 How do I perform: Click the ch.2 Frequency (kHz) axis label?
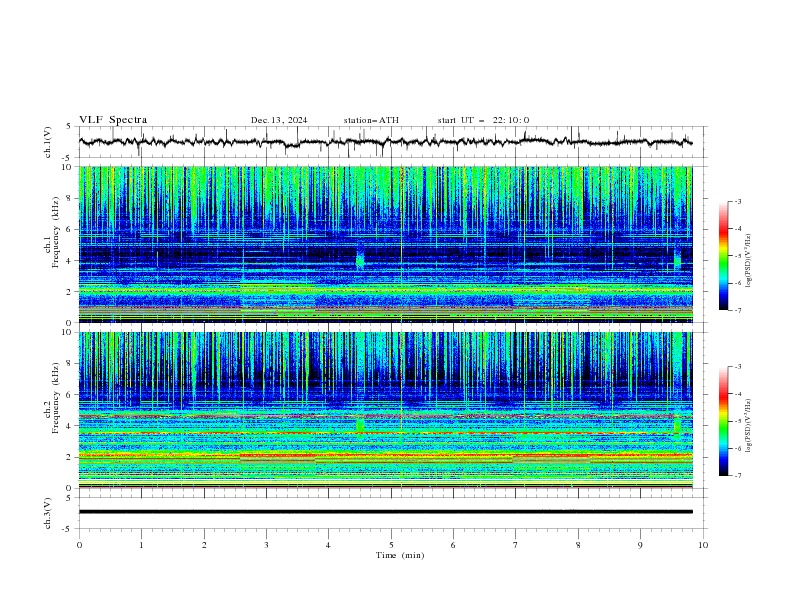click(x=51, y=398)
